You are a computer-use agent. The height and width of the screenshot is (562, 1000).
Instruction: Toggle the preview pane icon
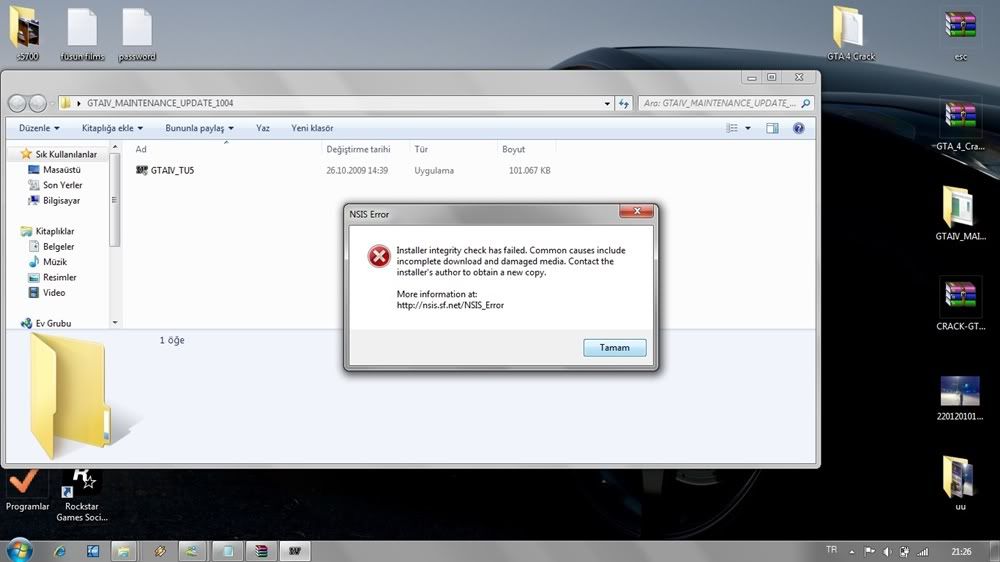pos(772,128)
